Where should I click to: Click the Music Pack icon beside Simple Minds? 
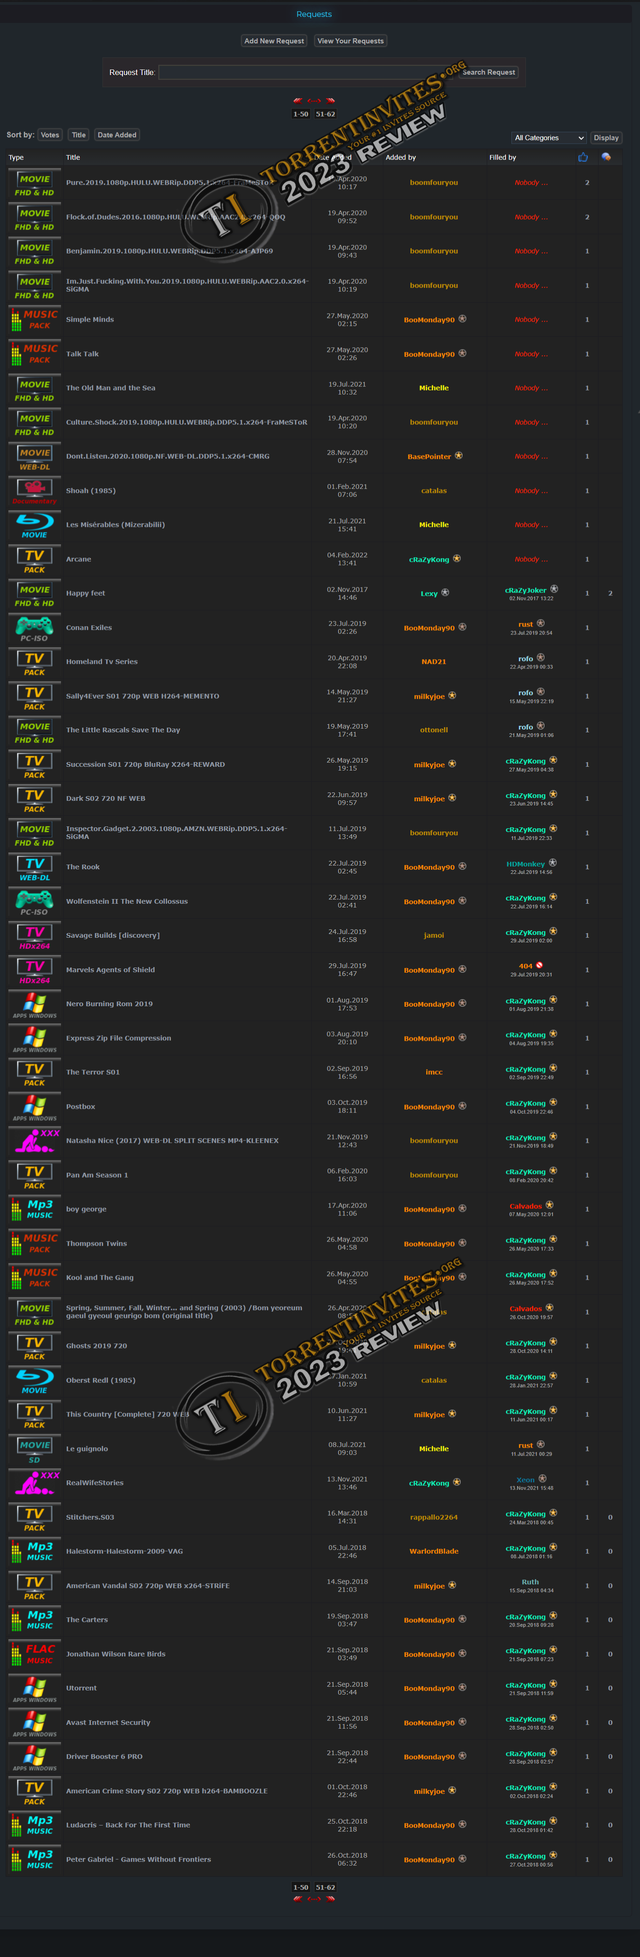(35, 320)
